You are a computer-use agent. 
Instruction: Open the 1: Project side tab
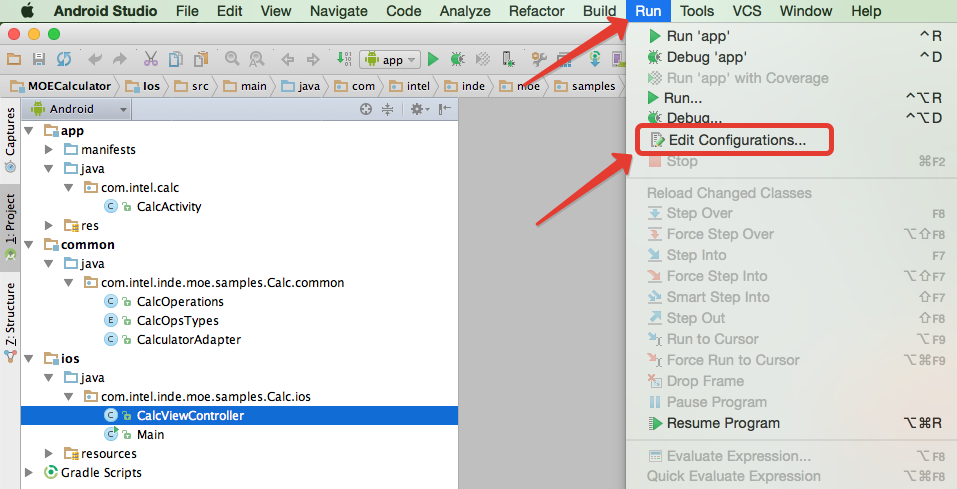coord(10,227)
